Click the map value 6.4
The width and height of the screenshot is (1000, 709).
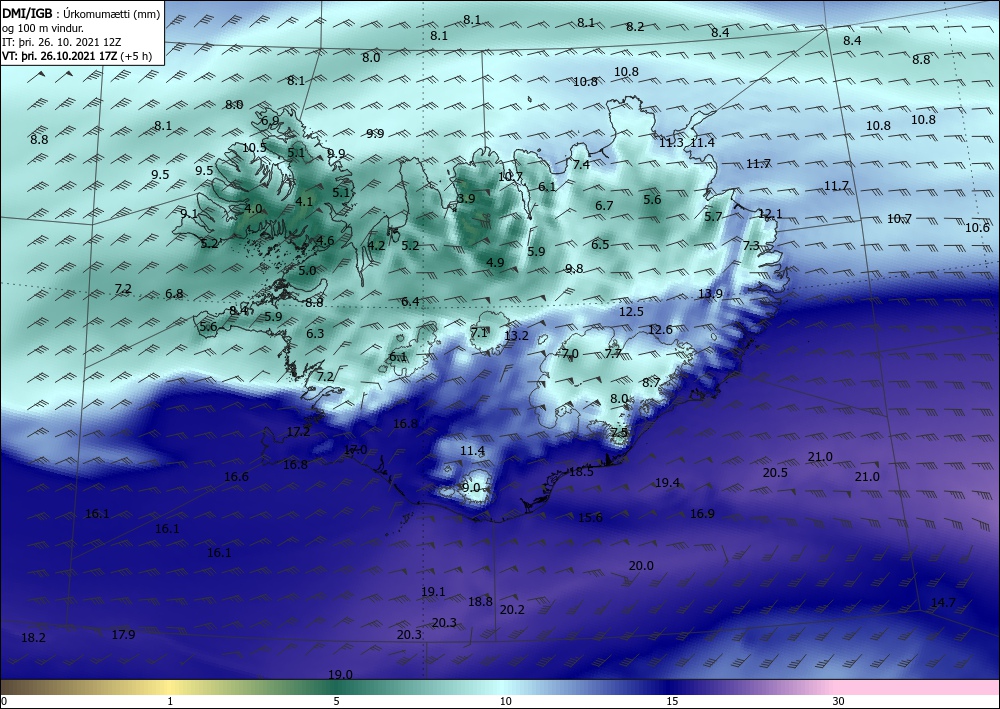click(x=410, y=302)
